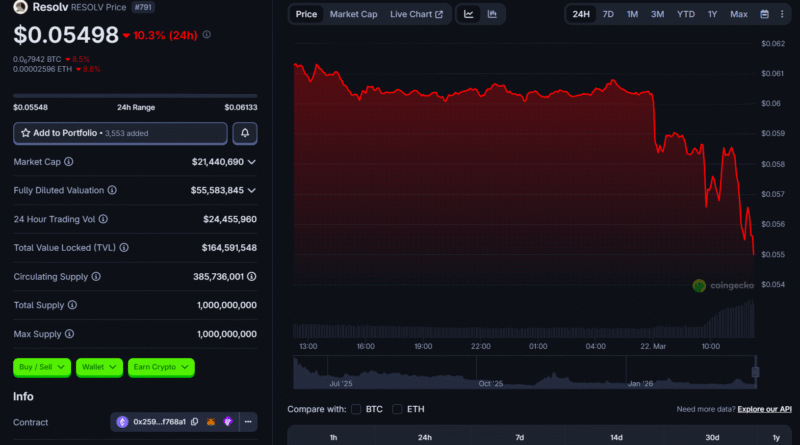This screenshot has width=800, height=445.
Task: Click the chart navigator right handle
Action: [756, 372]
